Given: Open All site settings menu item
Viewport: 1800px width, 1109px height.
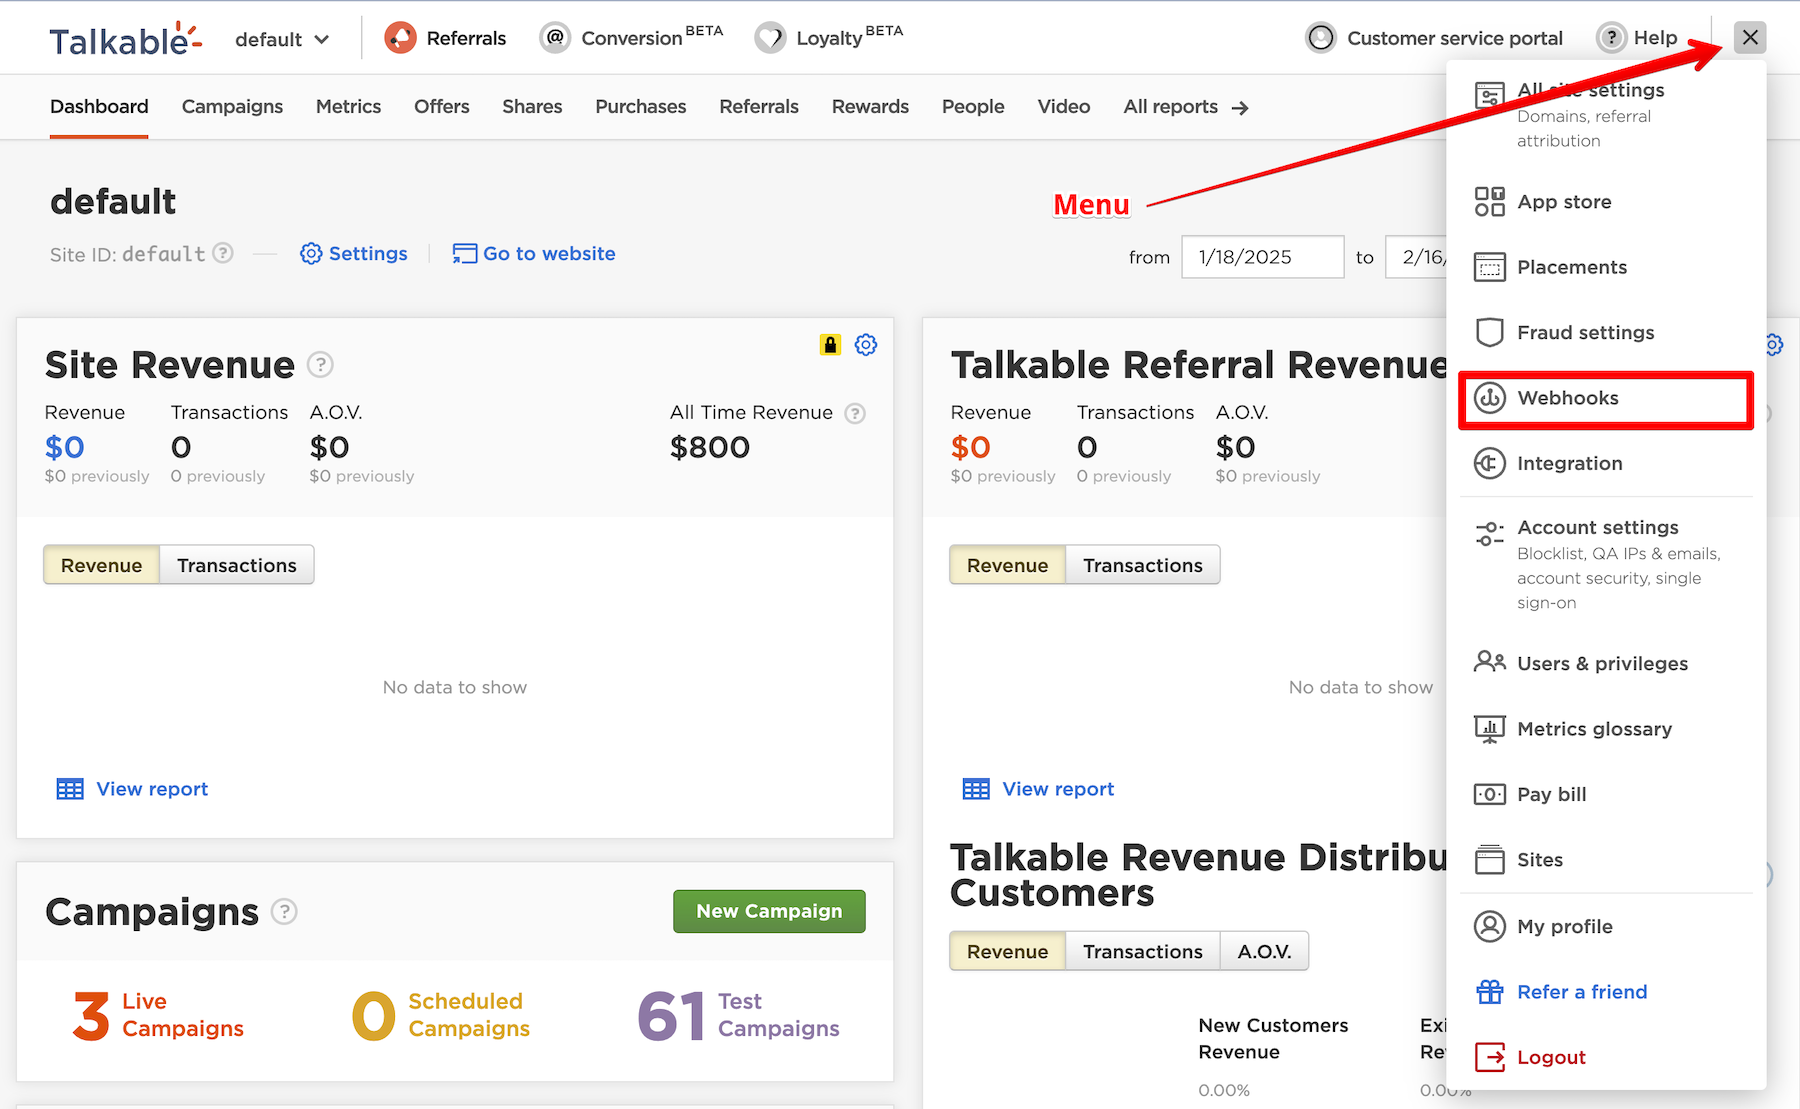Looking at the screenshot, I should (x=1606, y=115).
